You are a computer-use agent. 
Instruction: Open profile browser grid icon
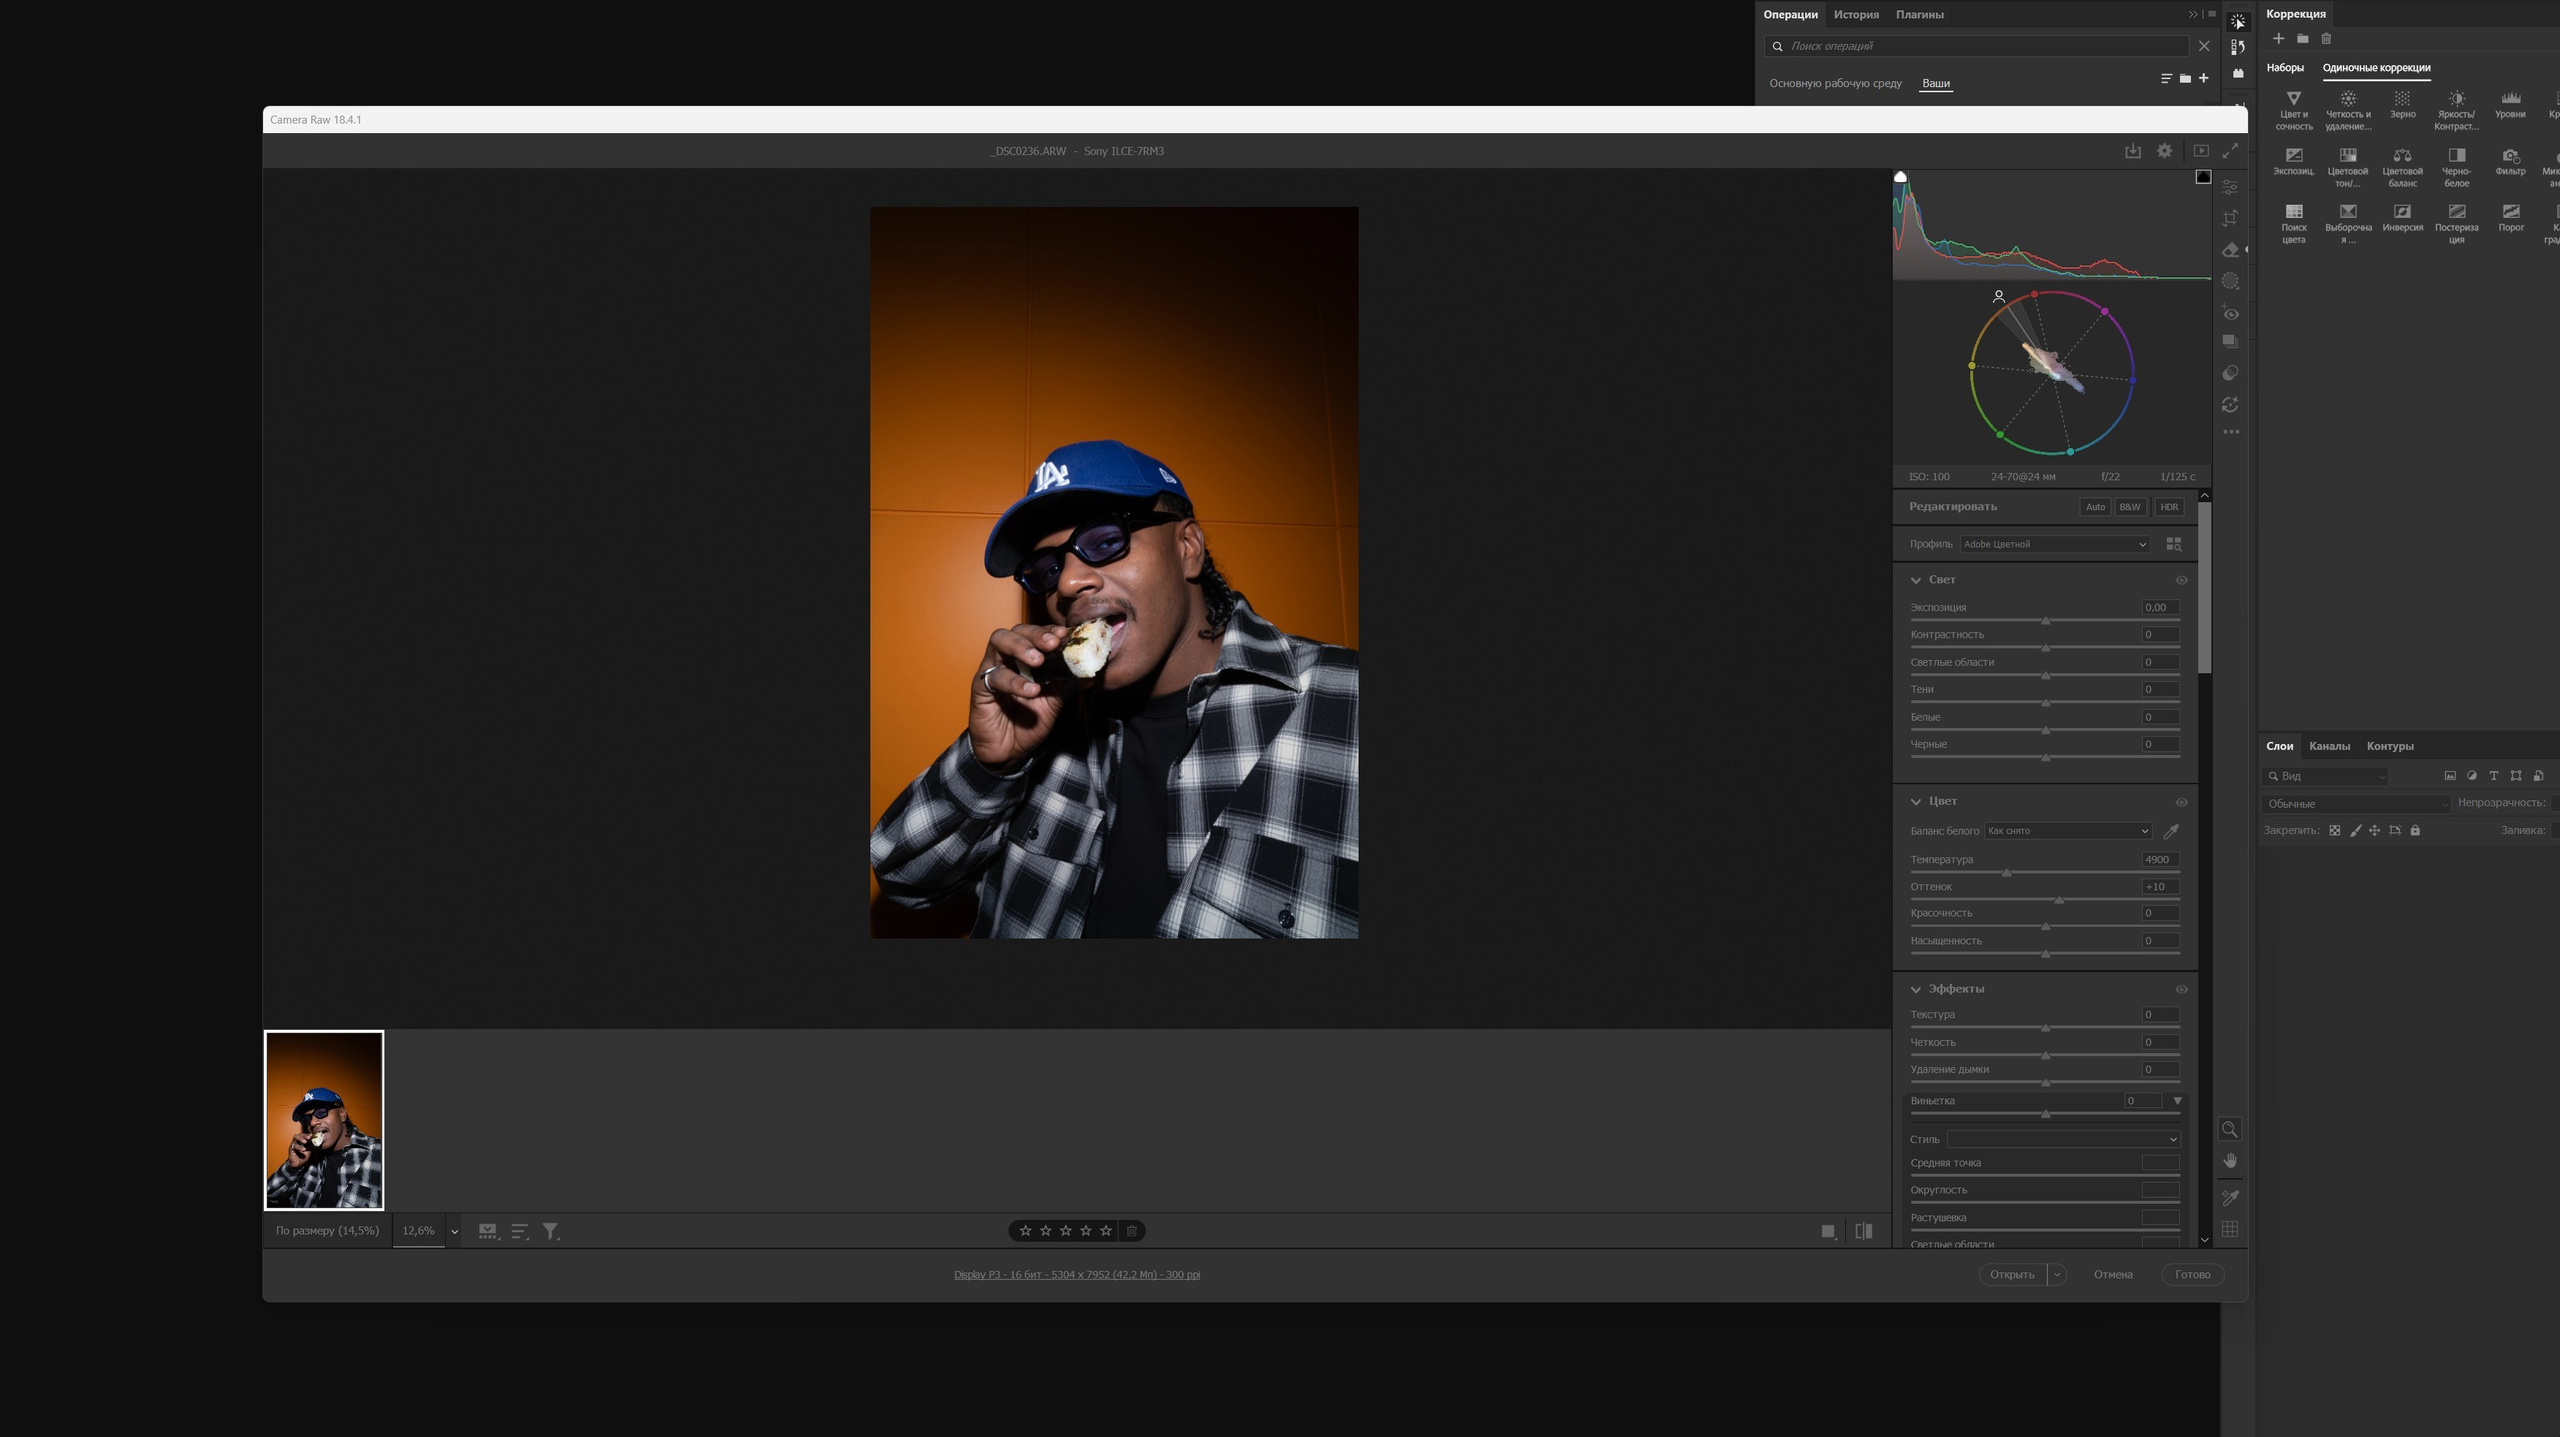tap(2174, 544)
